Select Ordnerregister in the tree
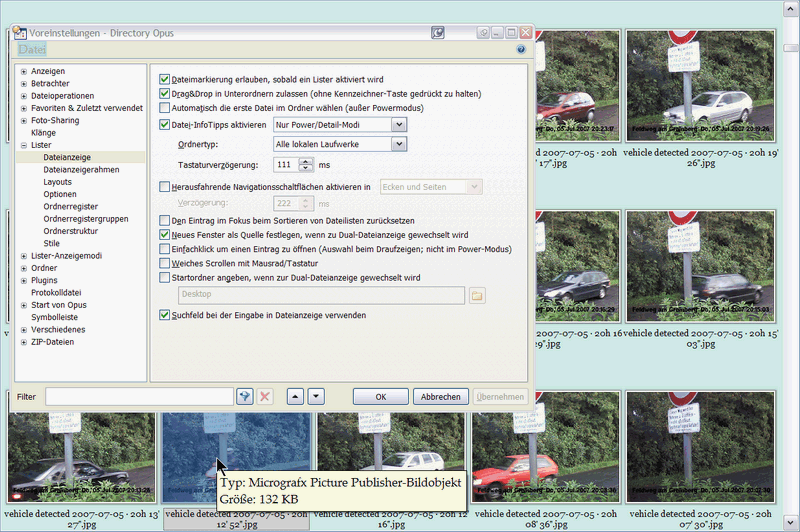This screenshot has height=532, width=800. coord(70,206)
